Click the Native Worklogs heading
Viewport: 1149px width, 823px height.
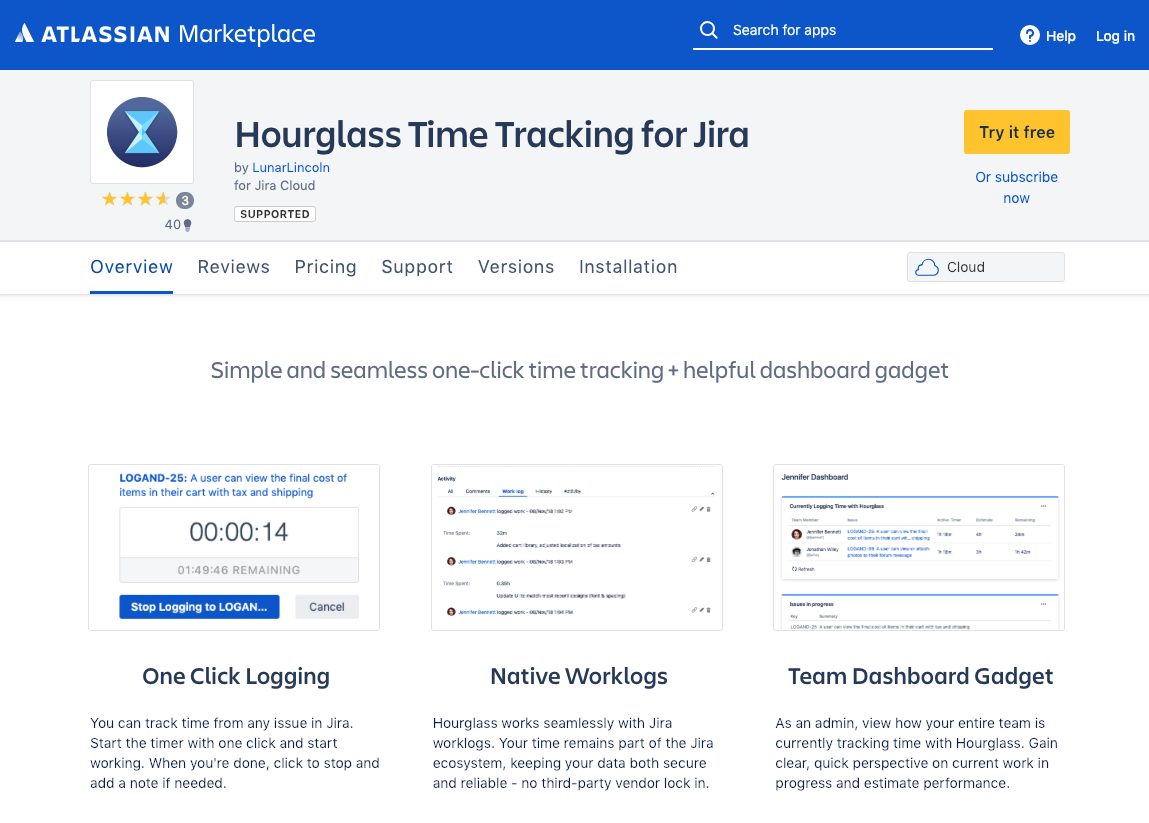coord(579,676)
